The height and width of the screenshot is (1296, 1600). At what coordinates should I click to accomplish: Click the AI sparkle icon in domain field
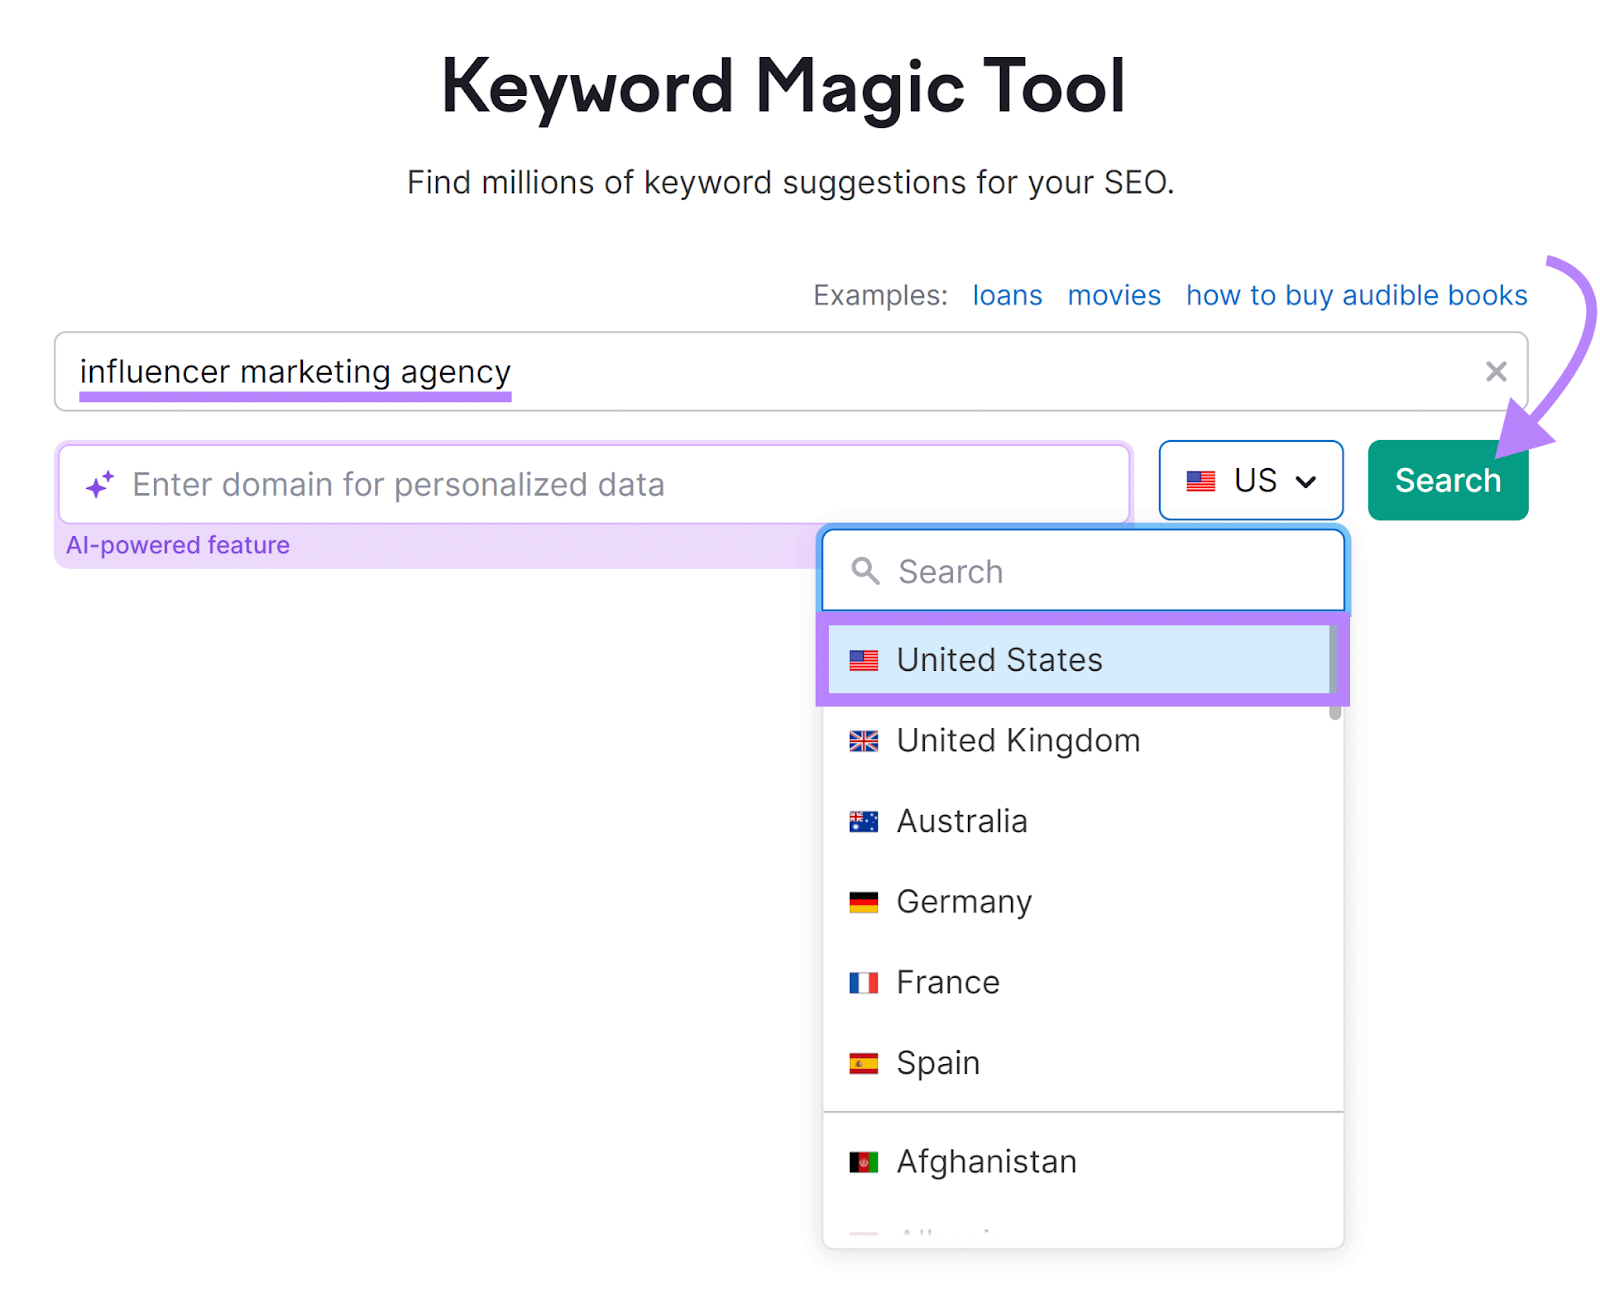coord(99,485)
